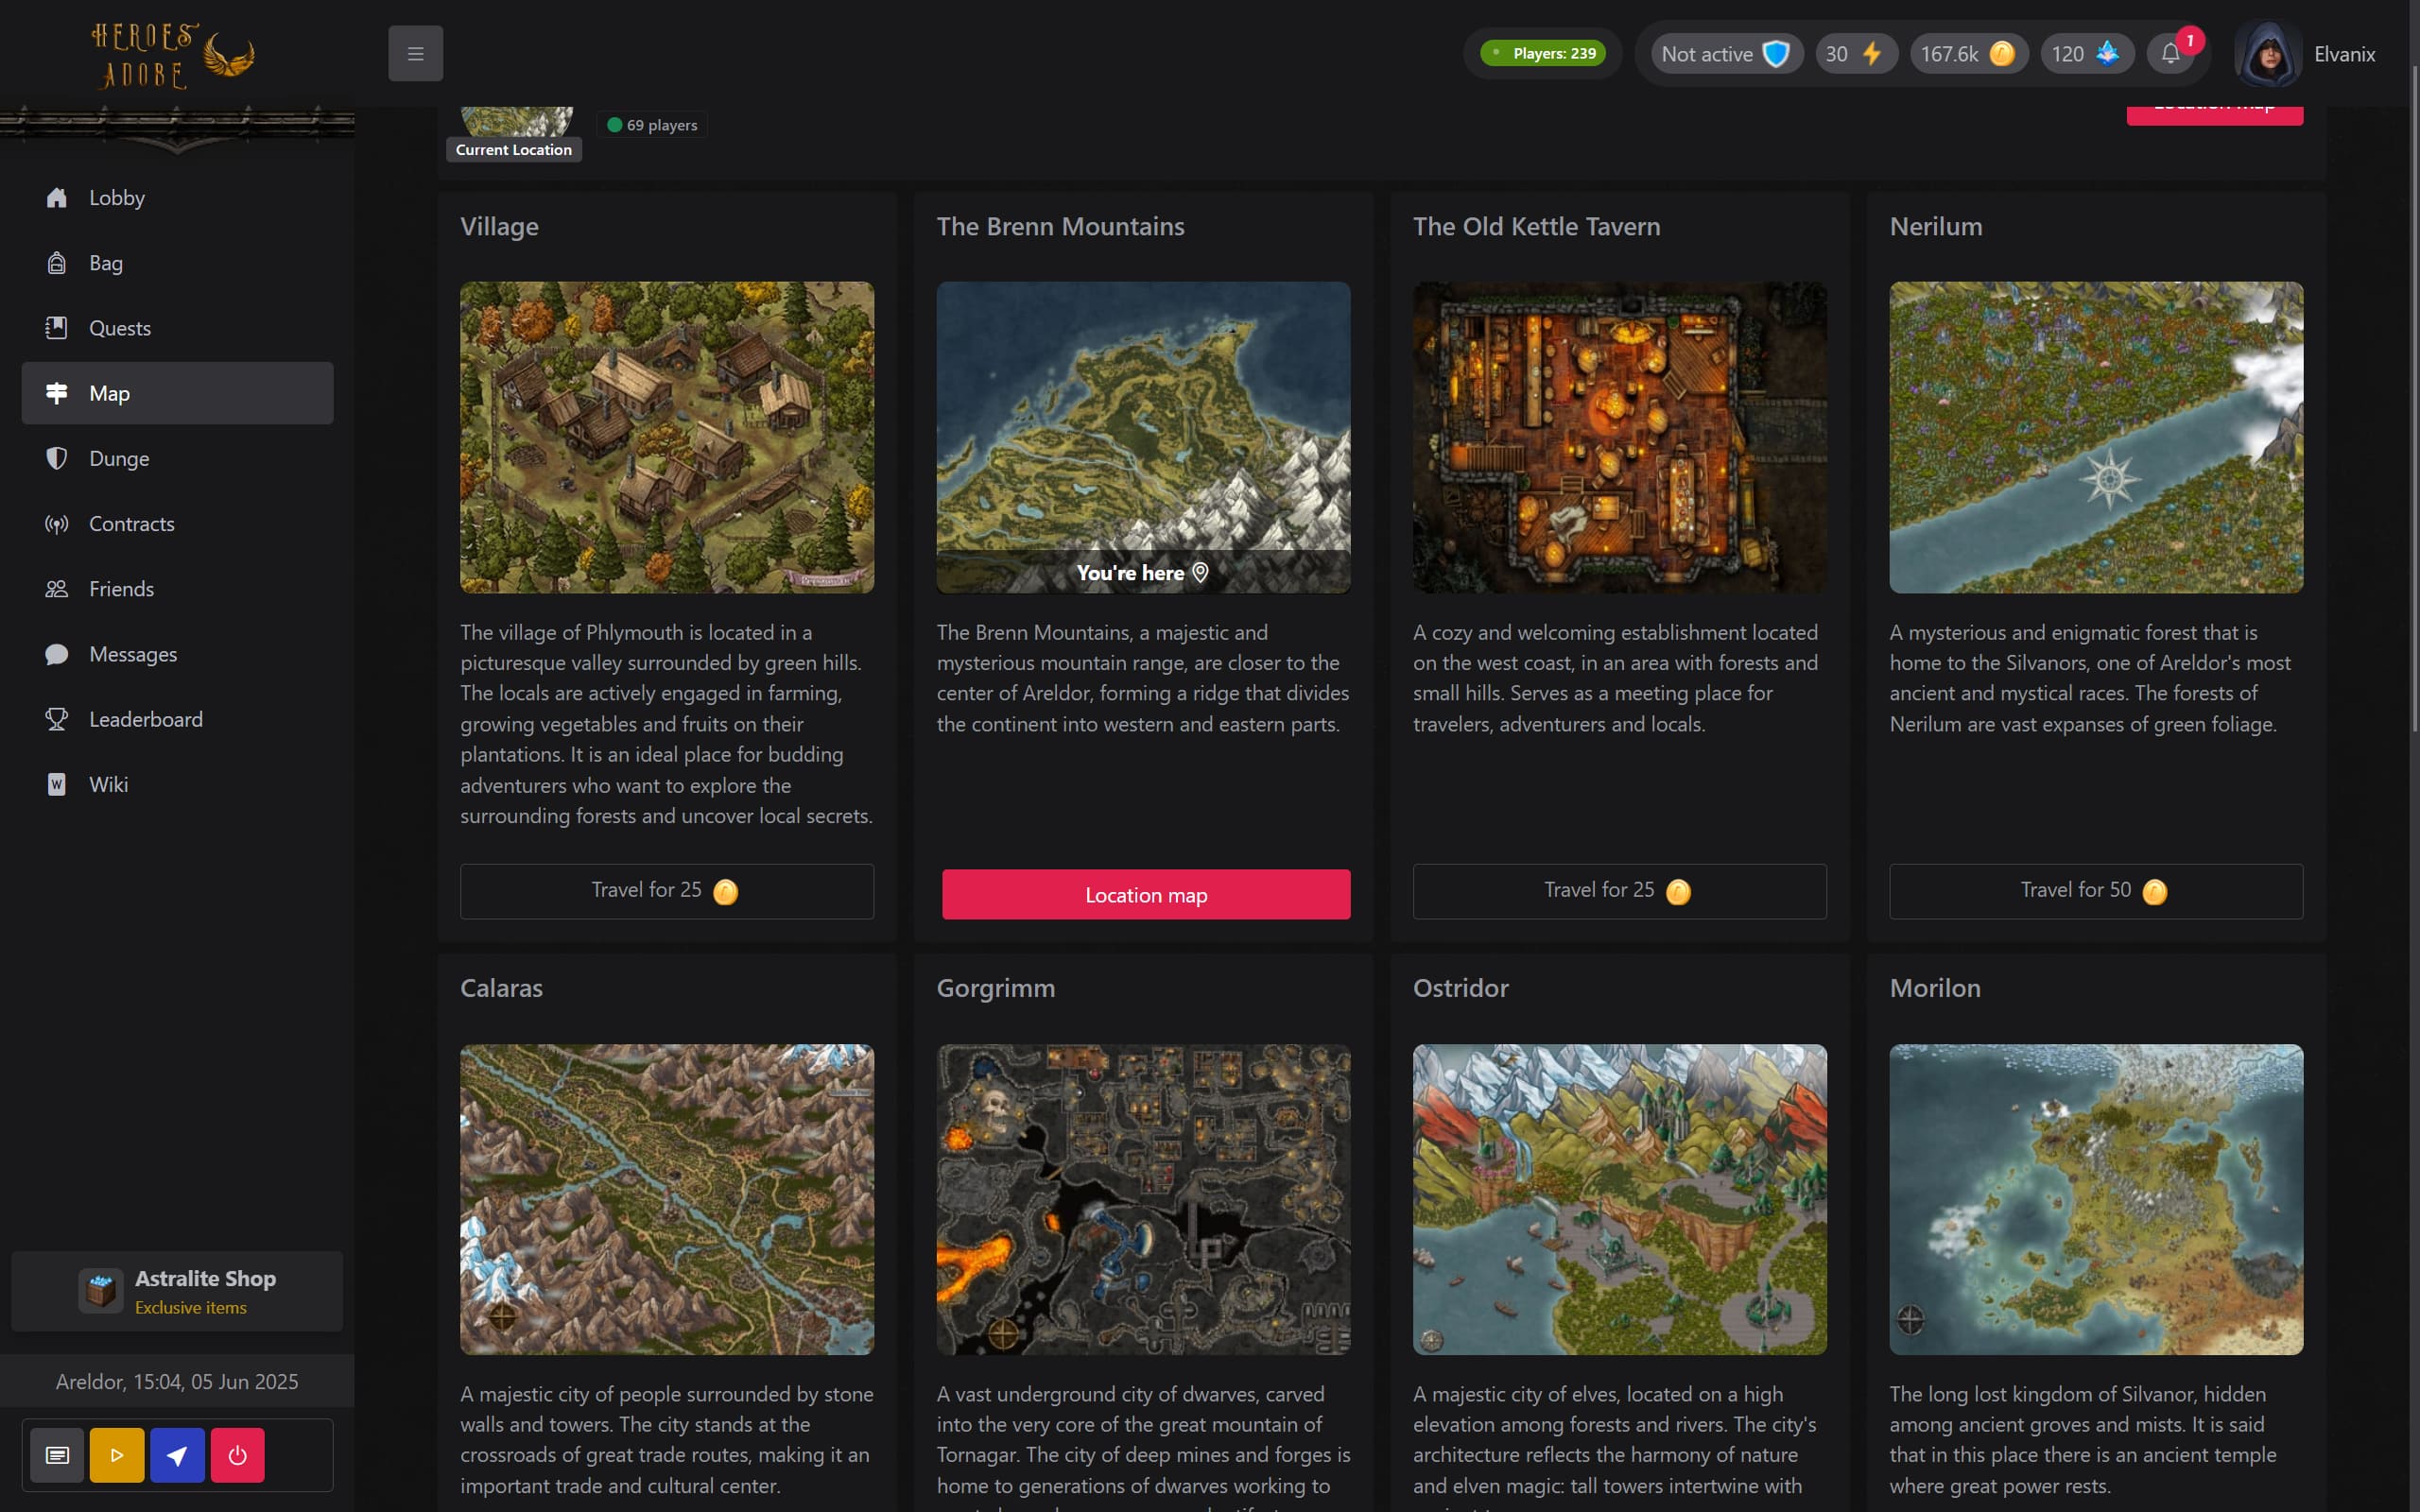Click the 167.6k gold coin balance
The width and height of the screenshot is (2420, 1512).
coord(1968,53)
